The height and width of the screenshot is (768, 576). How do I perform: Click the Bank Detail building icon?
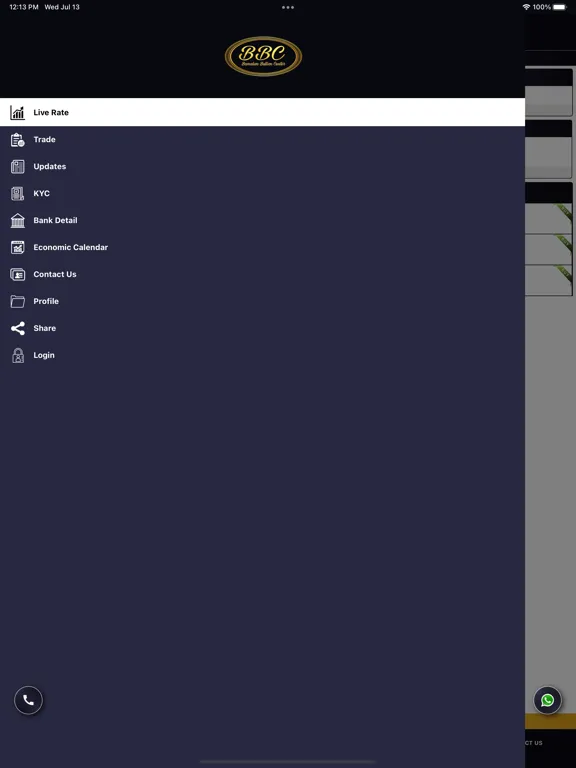tap(18, 220)
